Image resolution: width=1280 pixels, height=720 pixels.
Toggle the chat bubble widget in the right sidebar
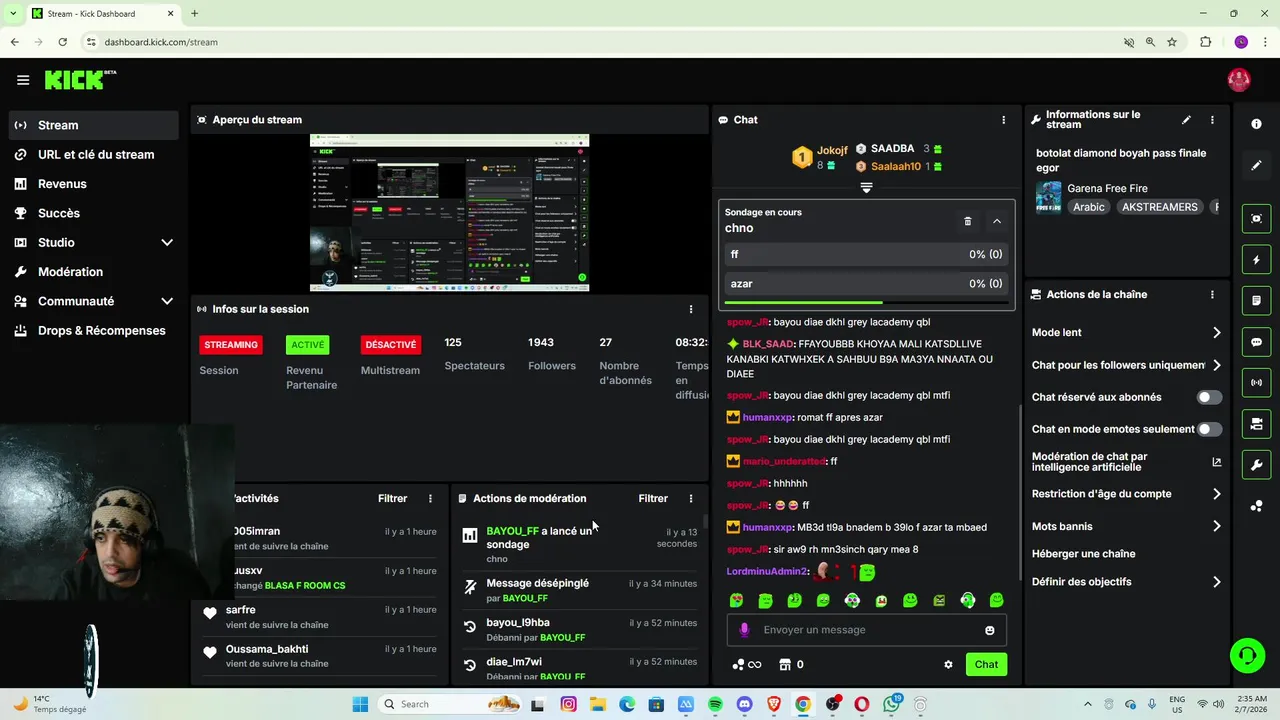1256,342
